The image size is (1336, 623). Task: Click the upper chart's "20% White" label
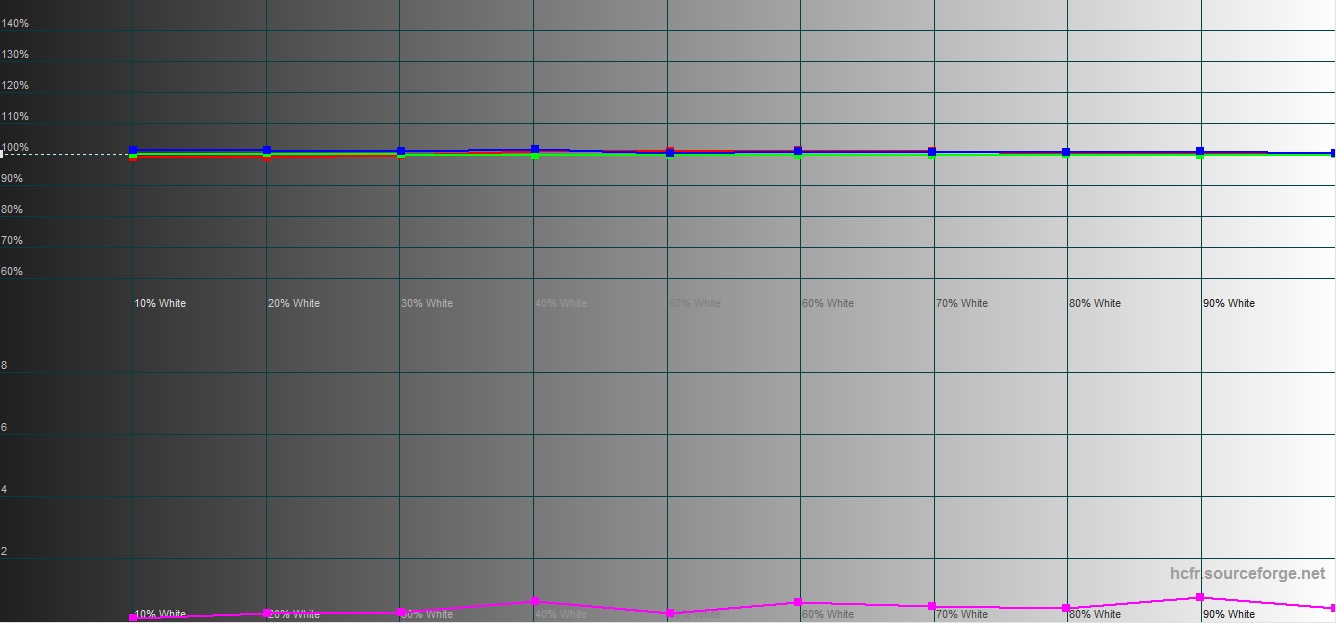(294, 303)
